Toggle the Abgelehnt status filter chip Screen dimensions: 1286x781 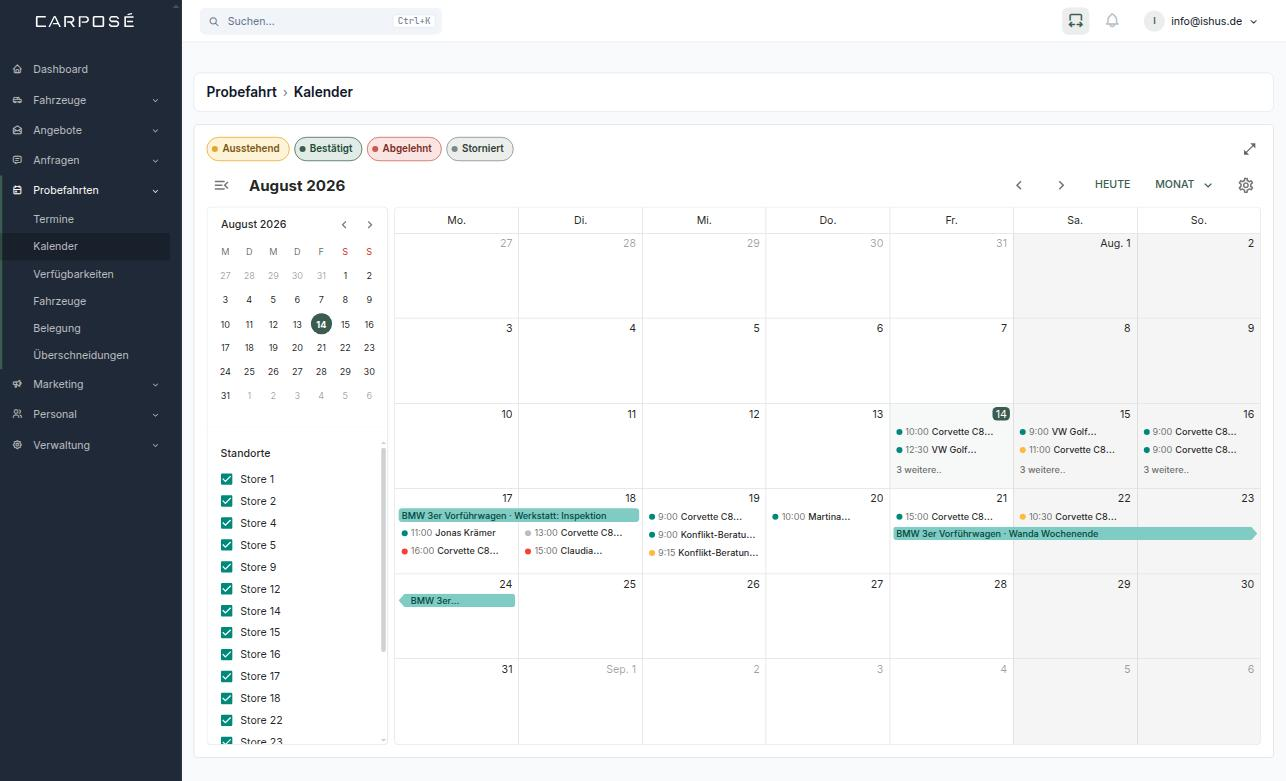[x=404, y=149]
